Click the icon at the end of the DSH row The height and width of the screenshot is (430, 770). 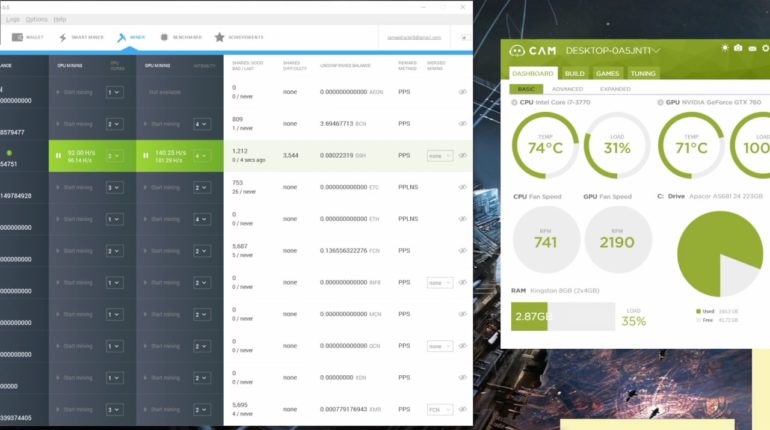(462, 156)
